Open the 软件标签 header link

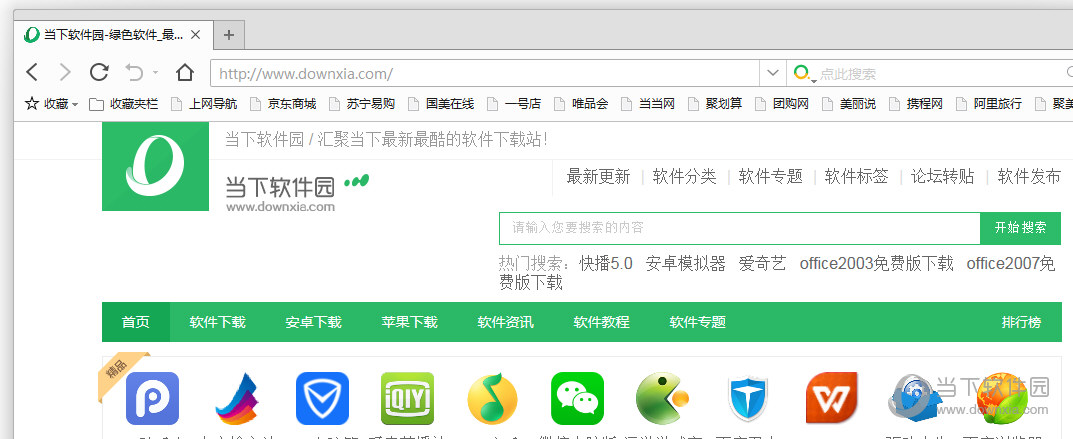pyautogui.click(x=857, y=176)
